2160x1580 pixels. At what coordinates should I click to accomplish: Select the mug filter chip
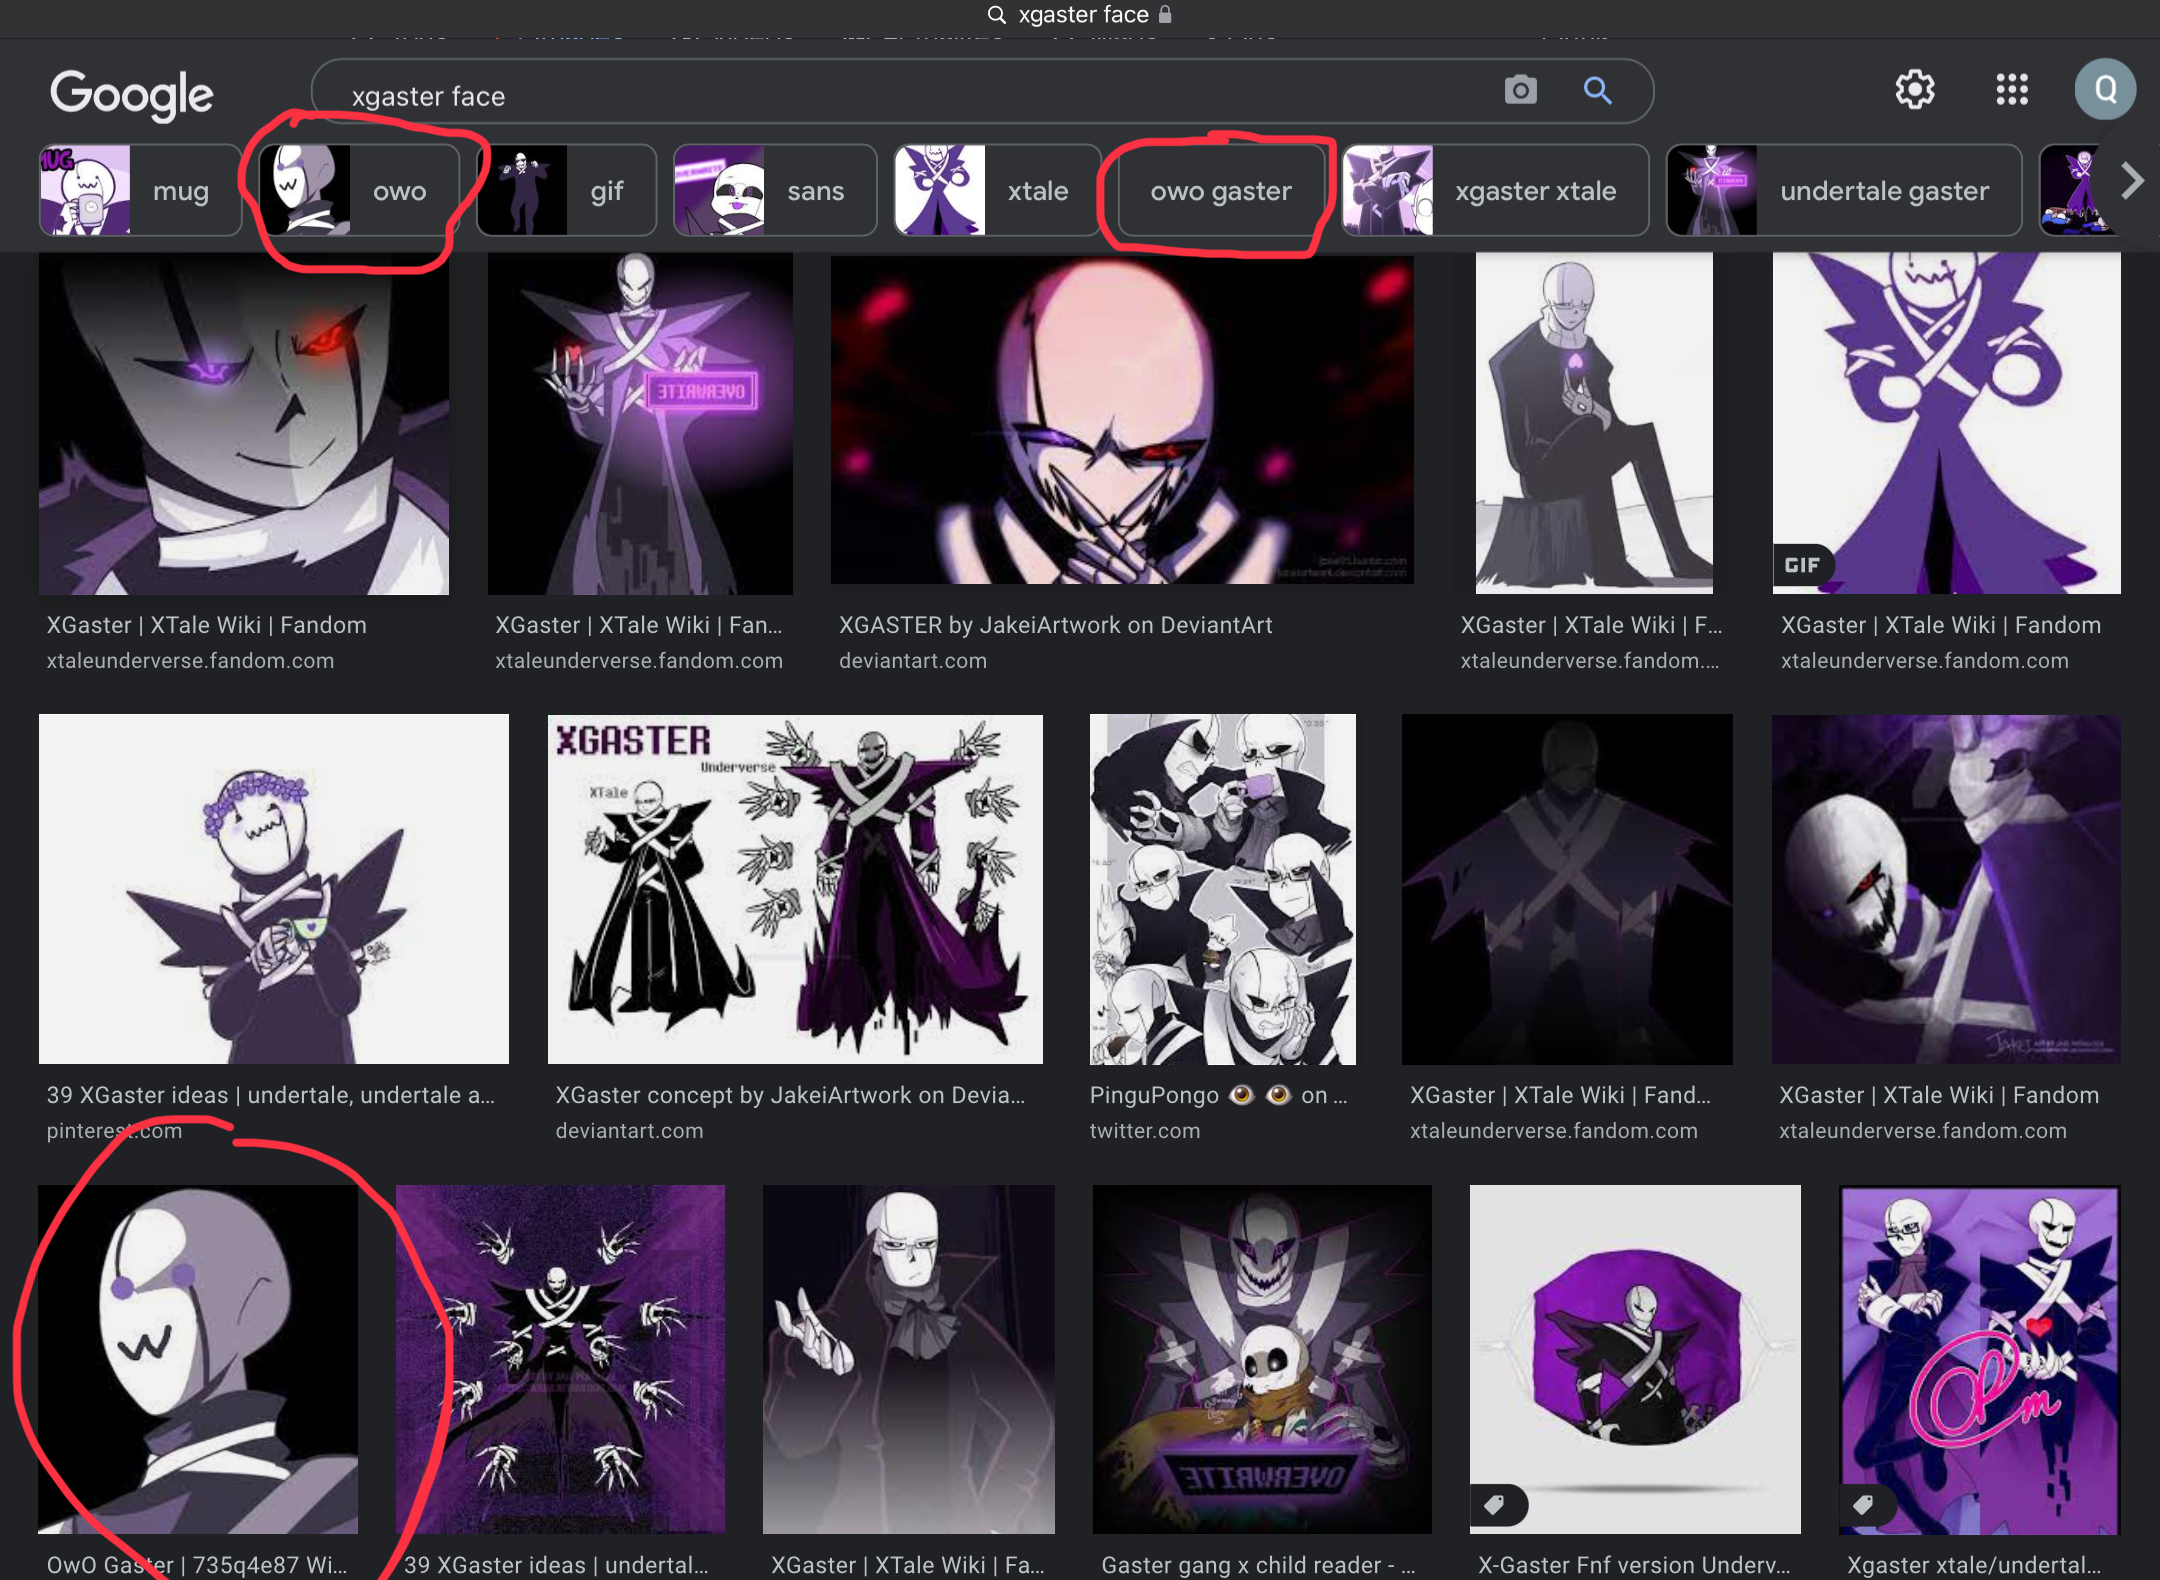click(x=141, y=190)
